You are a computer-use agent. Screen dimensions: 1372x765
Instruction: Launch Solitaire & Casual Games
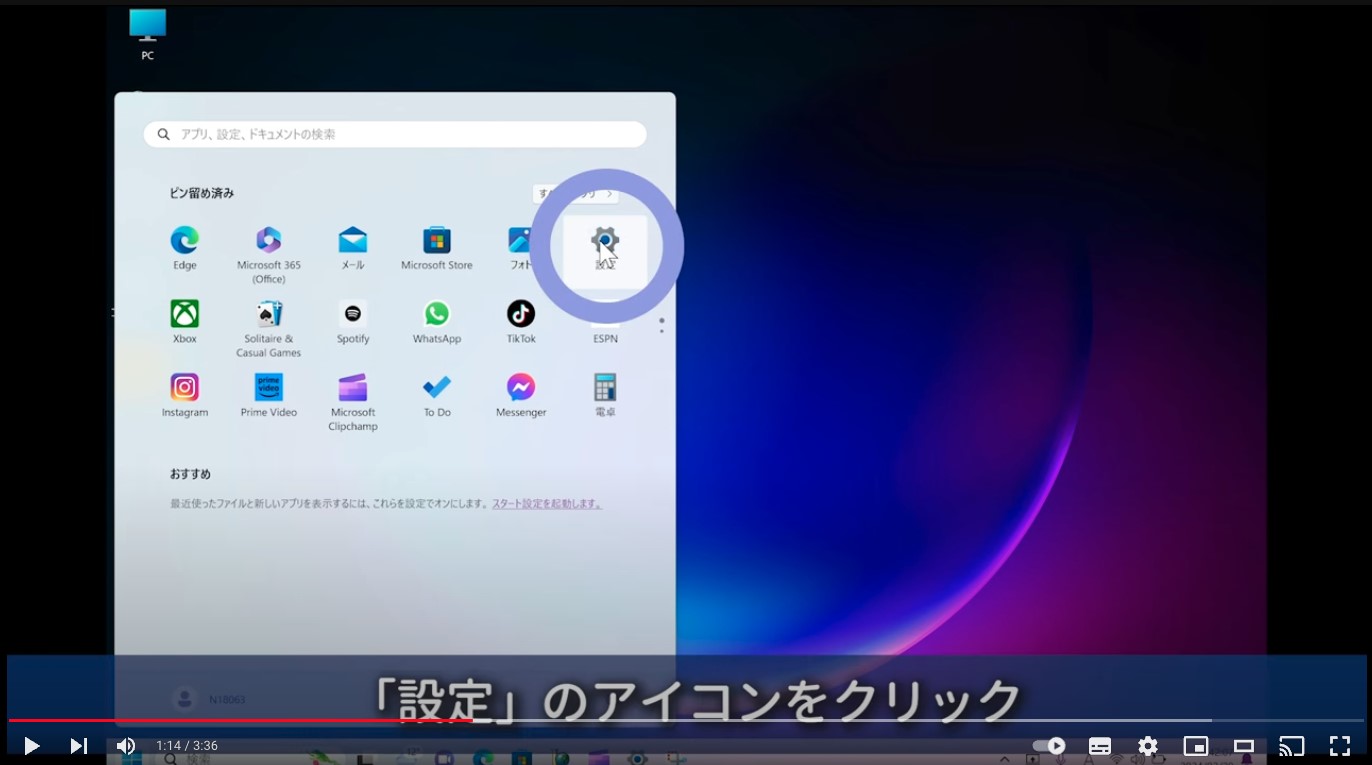click(268, 328)
